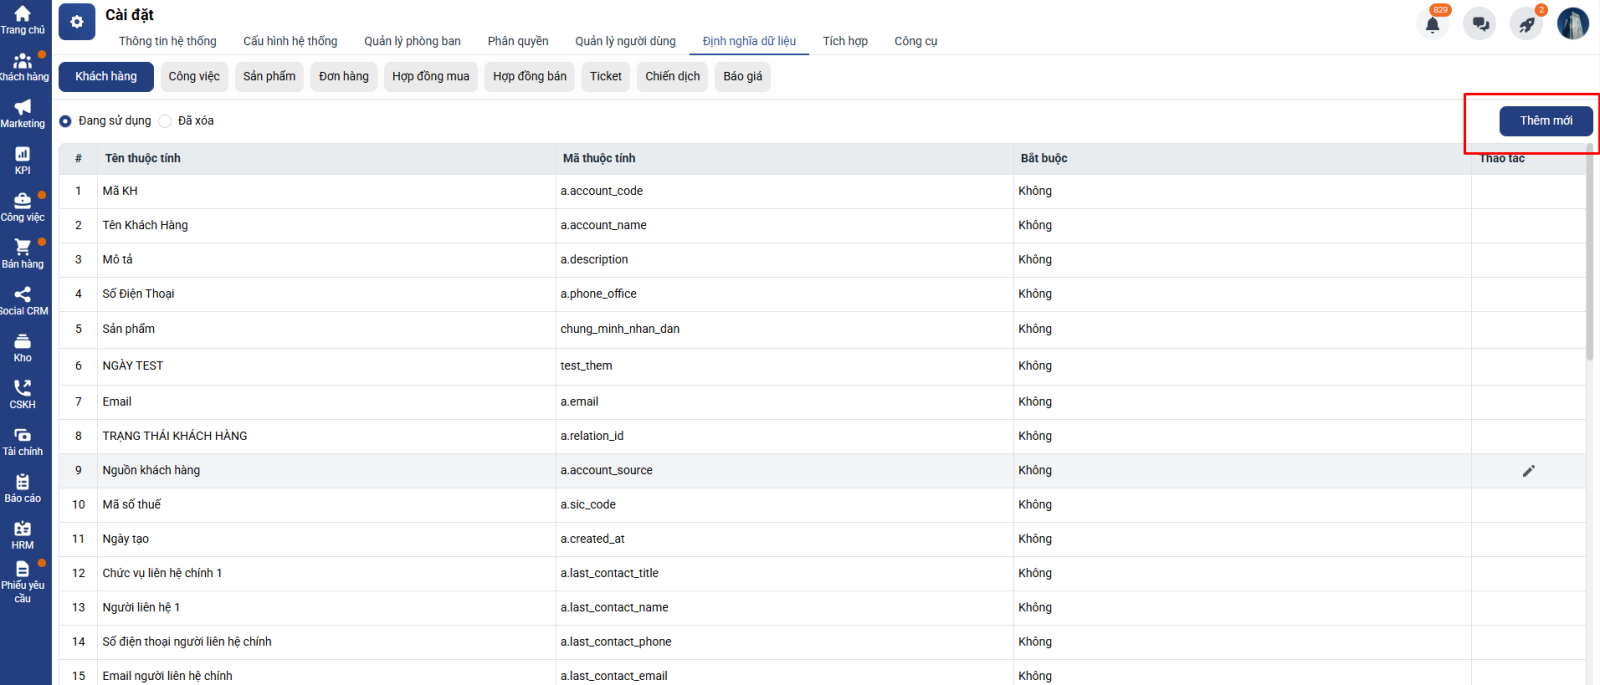Click the notification bell icon
The height and width of the screenshot is (685, 1600).
point(1432,25)
